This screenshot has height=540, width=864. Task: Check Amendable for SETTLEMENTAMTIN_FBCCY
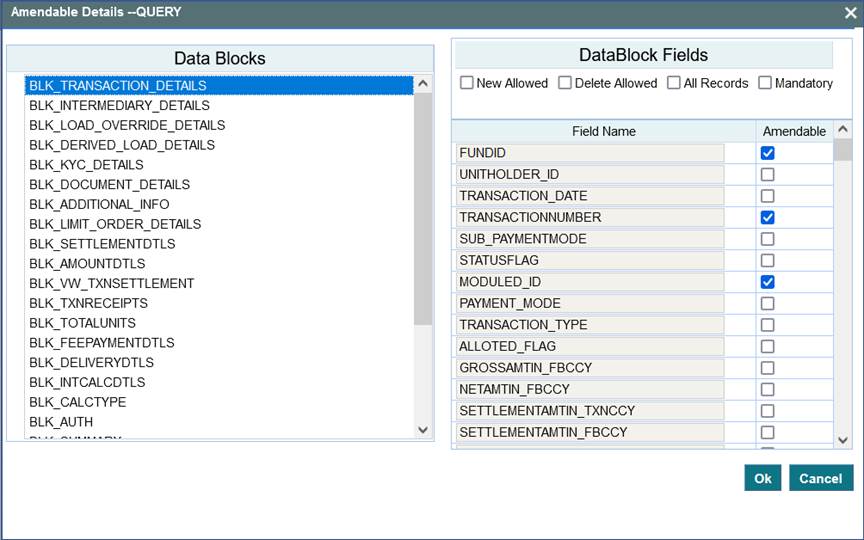click(x=768, y=433)
